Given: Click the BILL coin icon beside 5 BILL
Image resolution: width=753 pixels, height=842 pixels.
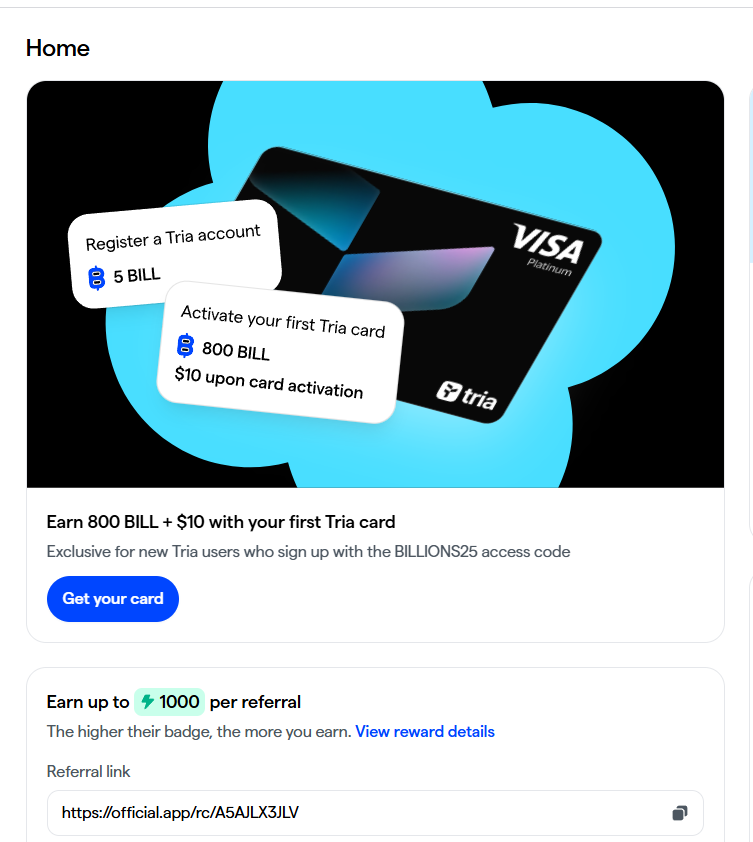Looking at the screenshot, I should pos(97,278).
